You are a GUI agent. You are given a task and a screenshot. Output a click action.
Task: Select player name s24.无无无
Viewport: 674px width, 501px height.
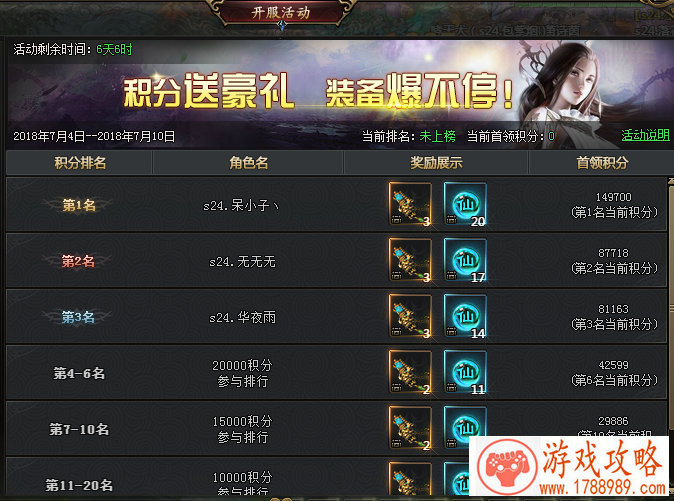tap(242, 261)
